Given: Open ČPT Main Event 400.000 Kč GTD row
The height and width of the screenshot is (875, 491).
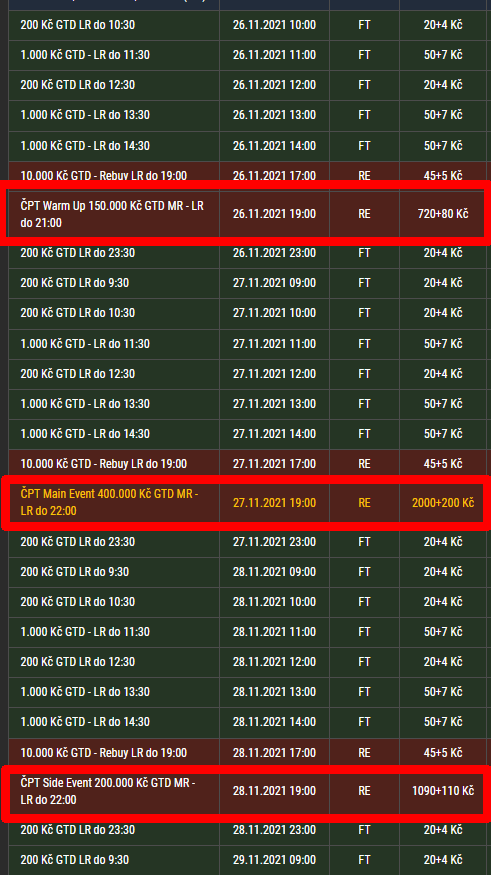Looking at the screenshot, I should (x=247, y=503).
